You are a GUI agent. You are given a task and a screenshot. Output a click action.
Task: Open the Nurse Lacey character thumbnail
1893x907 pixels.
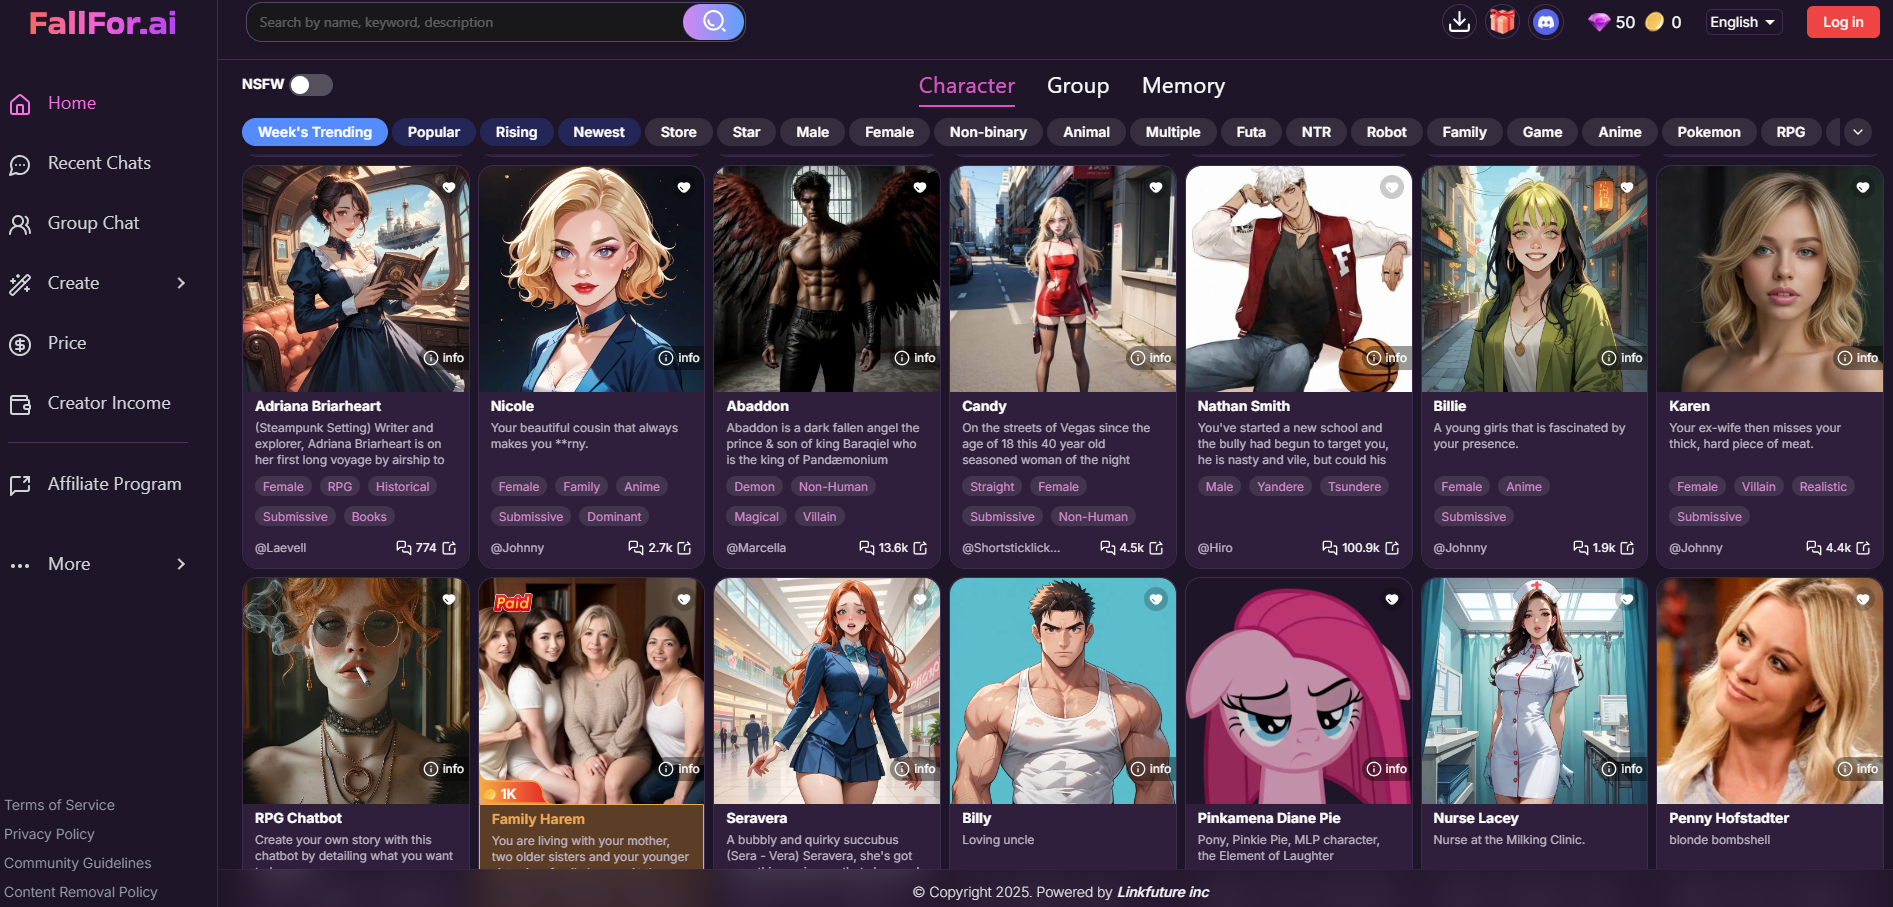1534,691
